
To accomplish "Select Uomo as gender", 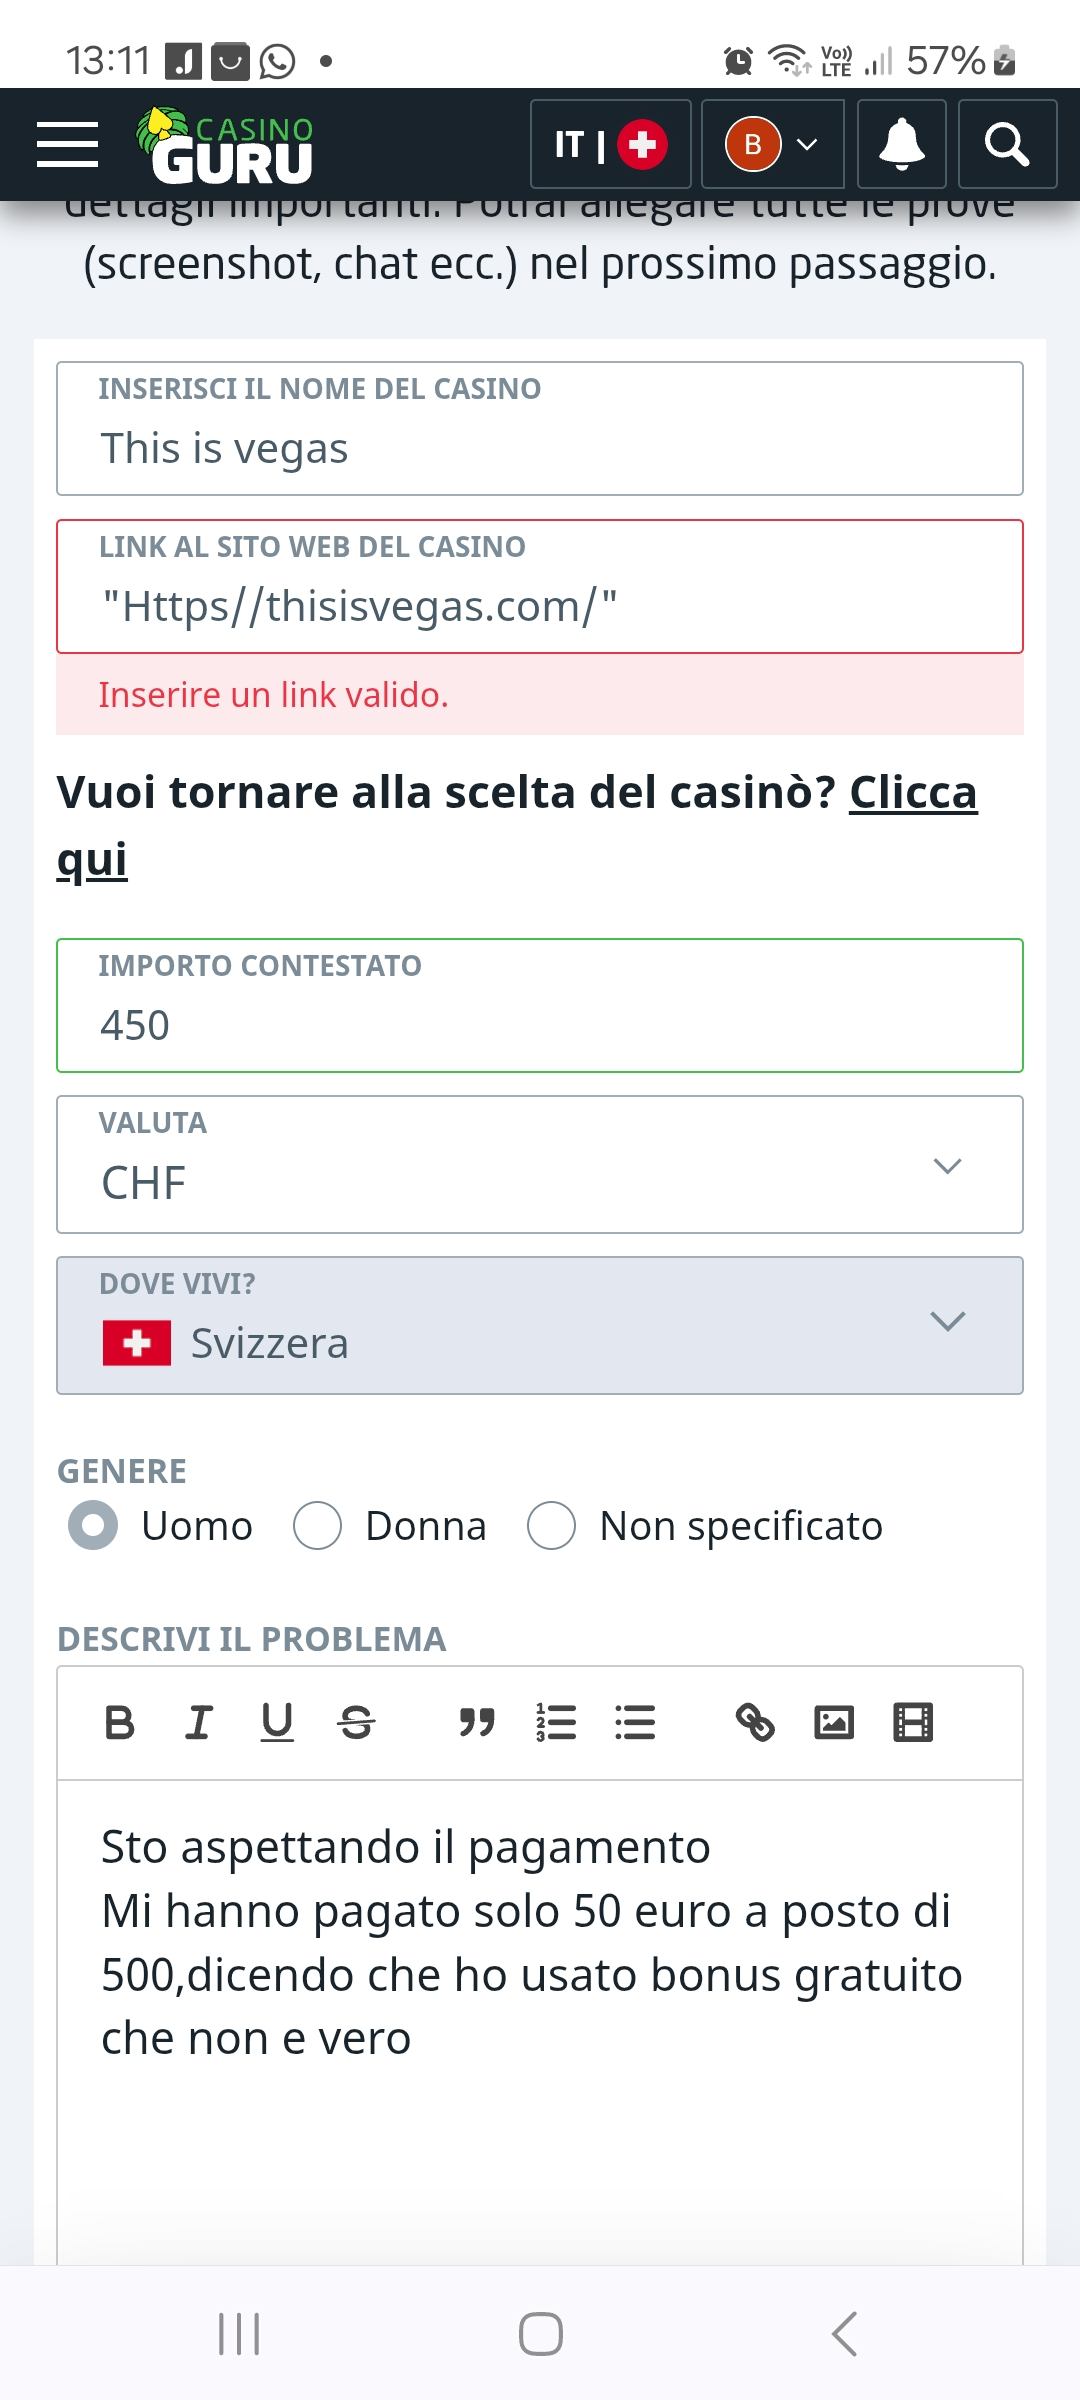I will [93, 1527].
